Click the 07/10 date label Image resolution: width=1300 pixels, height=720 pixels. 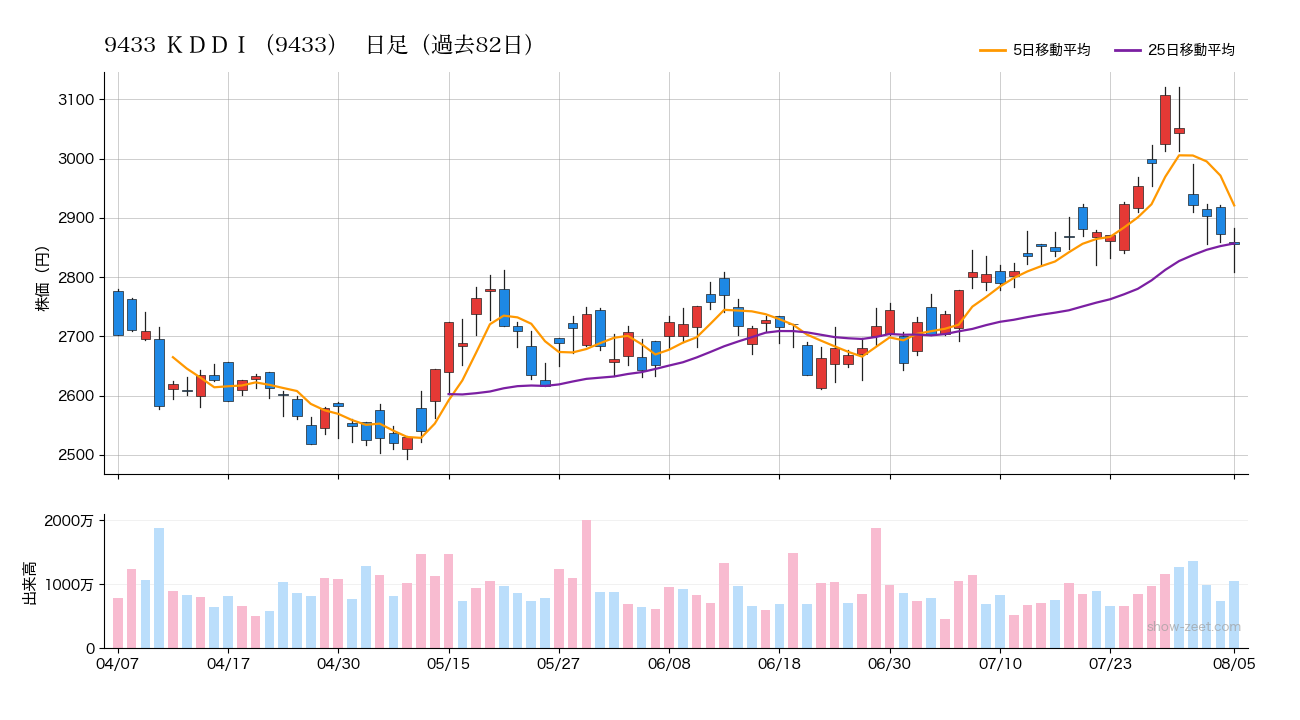tap(1000, 663)
